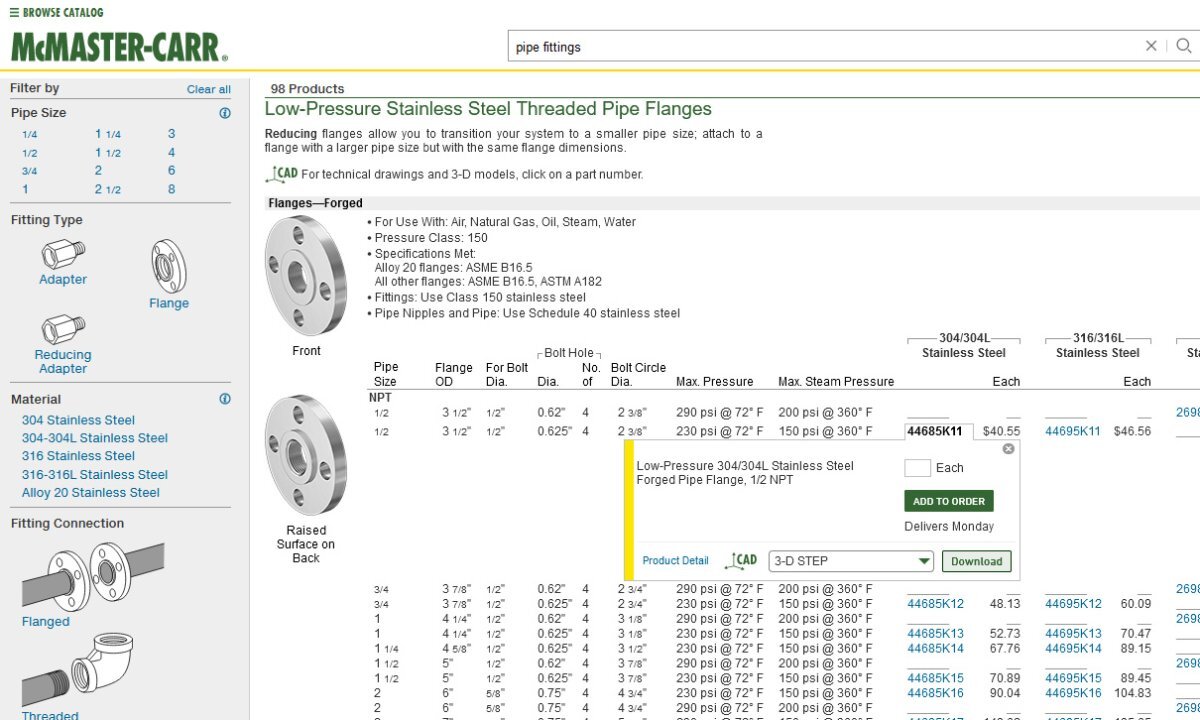Filter by 304 Stainless Steel material
This screenshot has height=720, width=1200.
click(x=78, y=420)
